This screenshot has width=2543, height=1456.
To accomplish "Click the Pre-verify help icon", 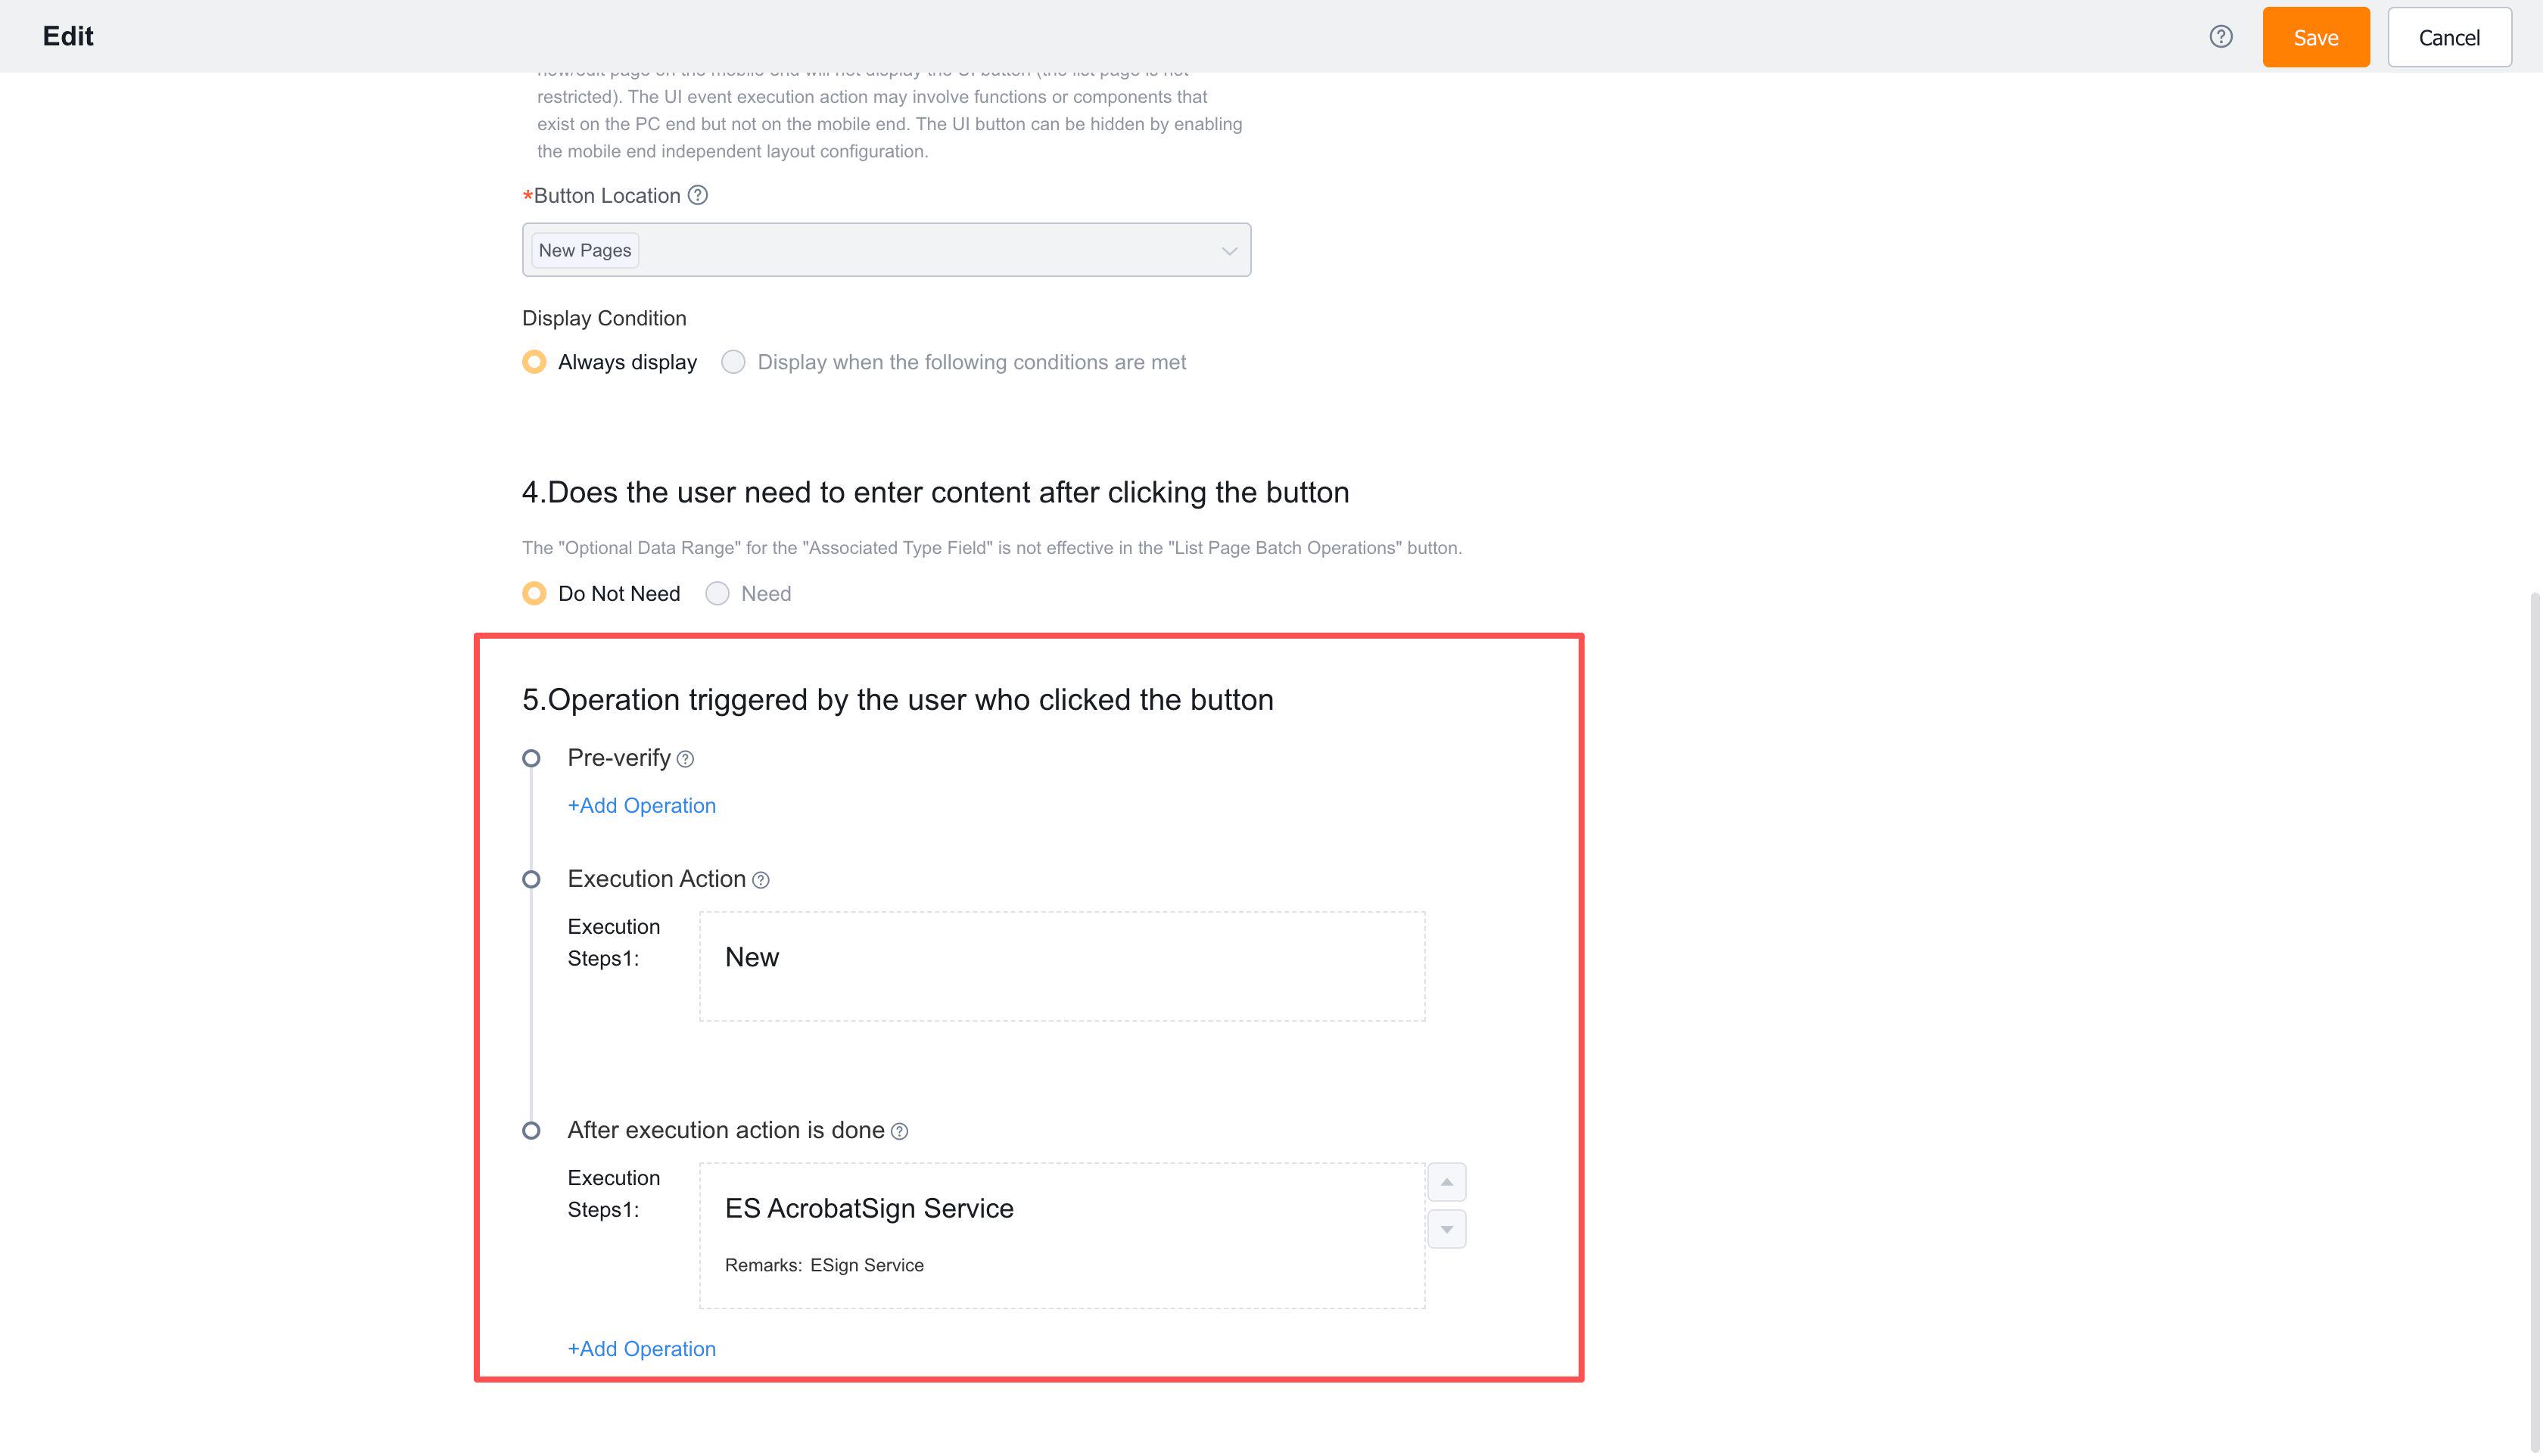I will pos(684,760).
